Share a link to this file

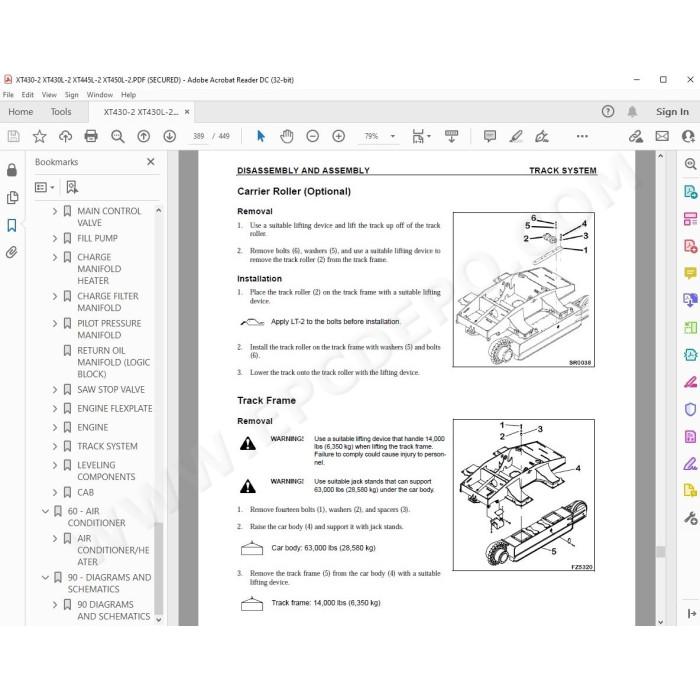(x=636, y=136)
